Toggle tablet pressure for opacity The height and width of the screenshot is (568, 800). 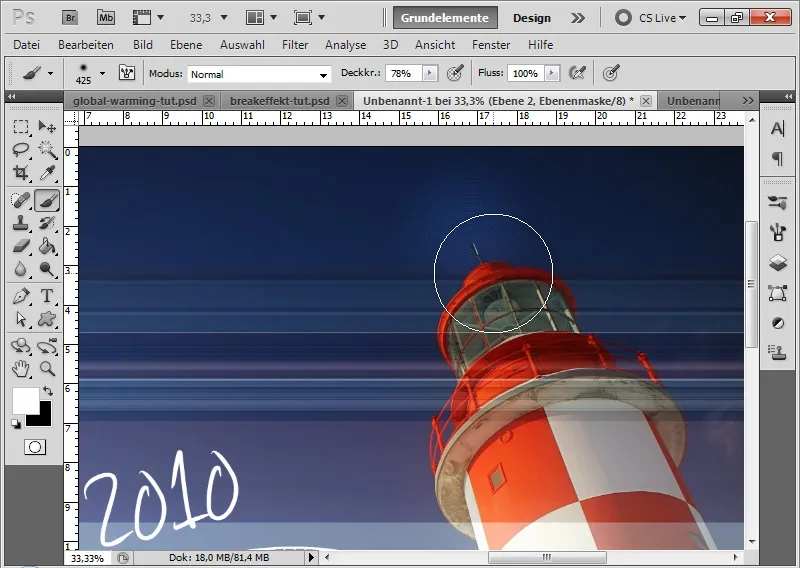(x=455, y=73)
